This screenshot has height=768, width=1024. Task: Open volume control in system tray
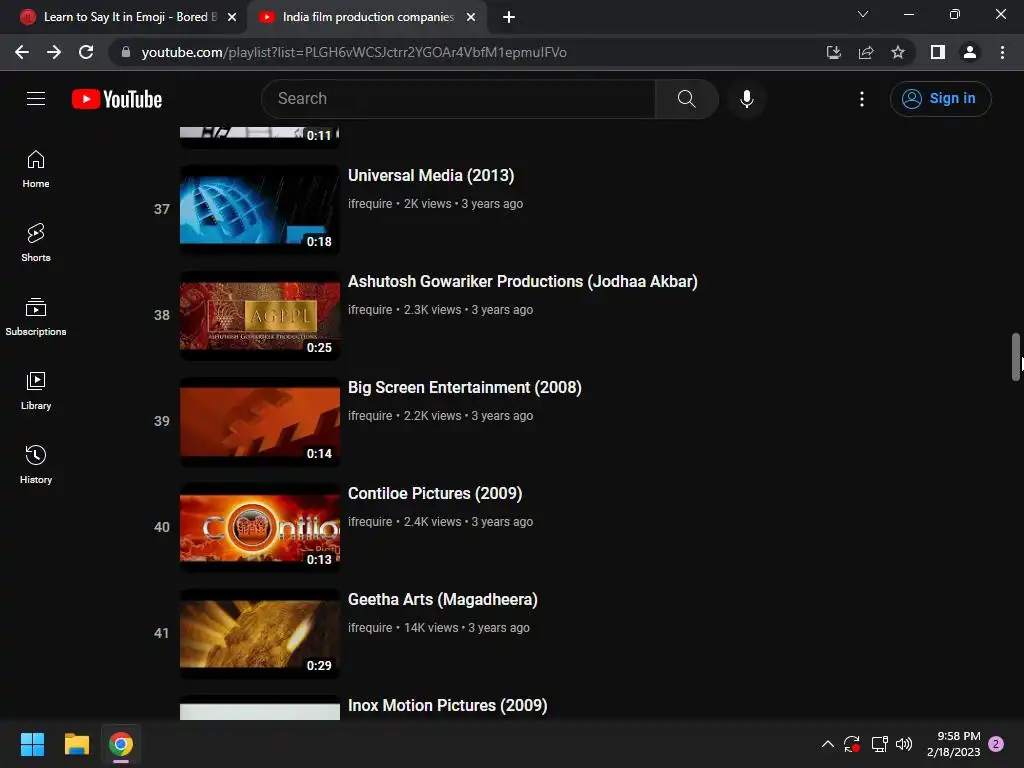click(904, 744)
